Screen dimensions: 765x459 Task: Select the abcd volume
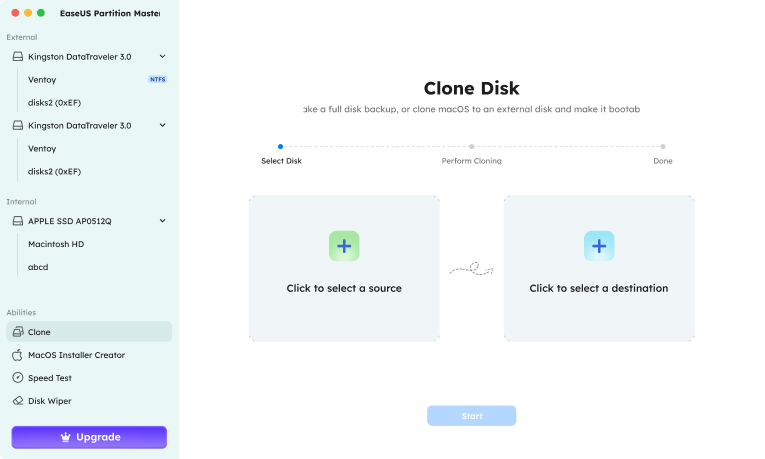38,267
